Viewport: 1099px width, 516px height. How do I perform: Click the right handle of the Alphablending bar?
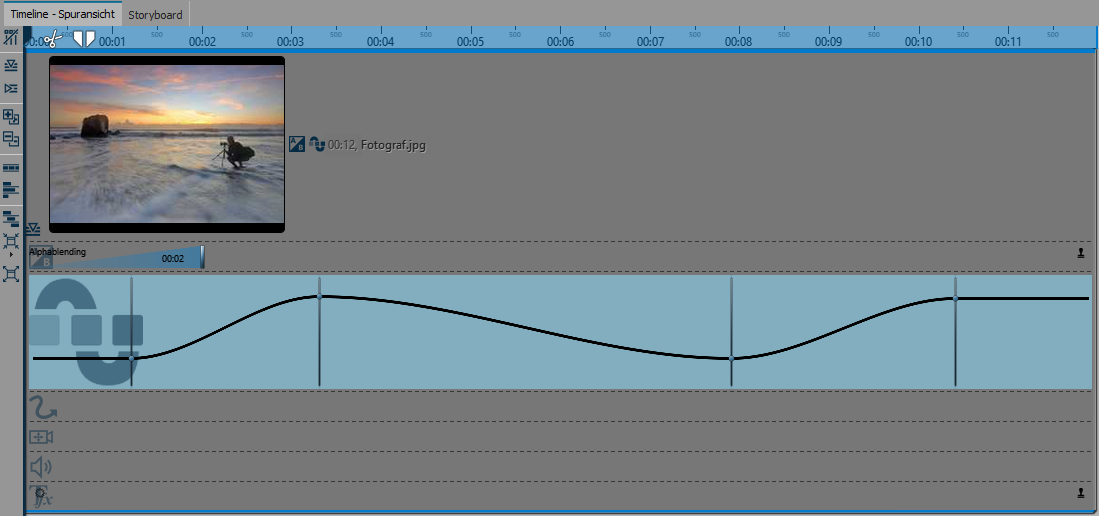[203, 257]
